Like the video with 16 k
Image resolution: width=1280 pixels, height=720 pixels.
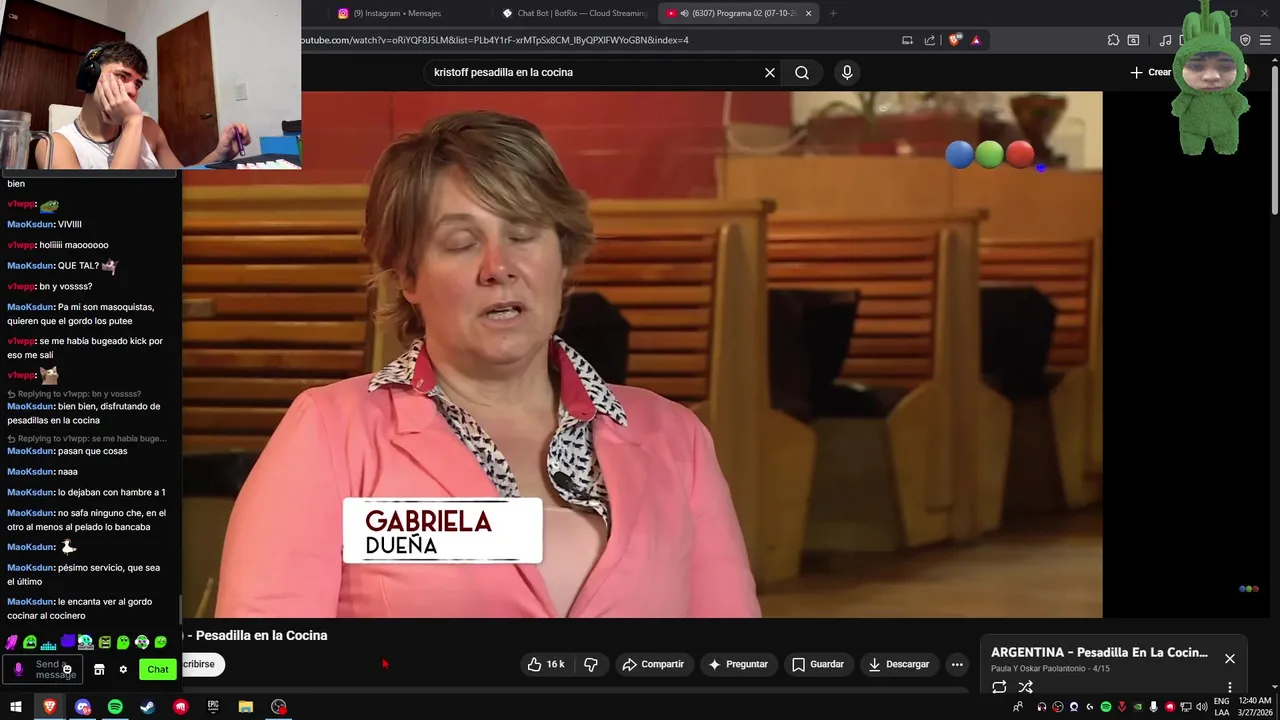(x=546, y=664)
